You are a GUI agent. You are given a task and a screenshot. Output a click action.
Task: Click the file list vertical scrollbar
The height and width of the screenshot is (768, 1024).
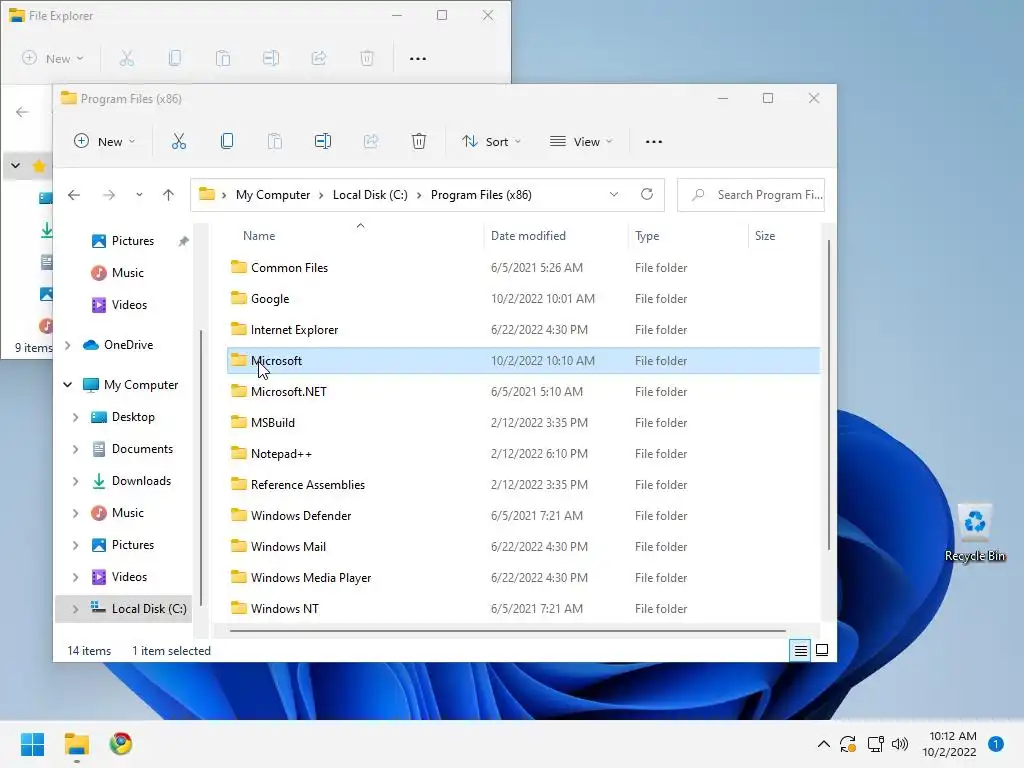pos(829,394)
